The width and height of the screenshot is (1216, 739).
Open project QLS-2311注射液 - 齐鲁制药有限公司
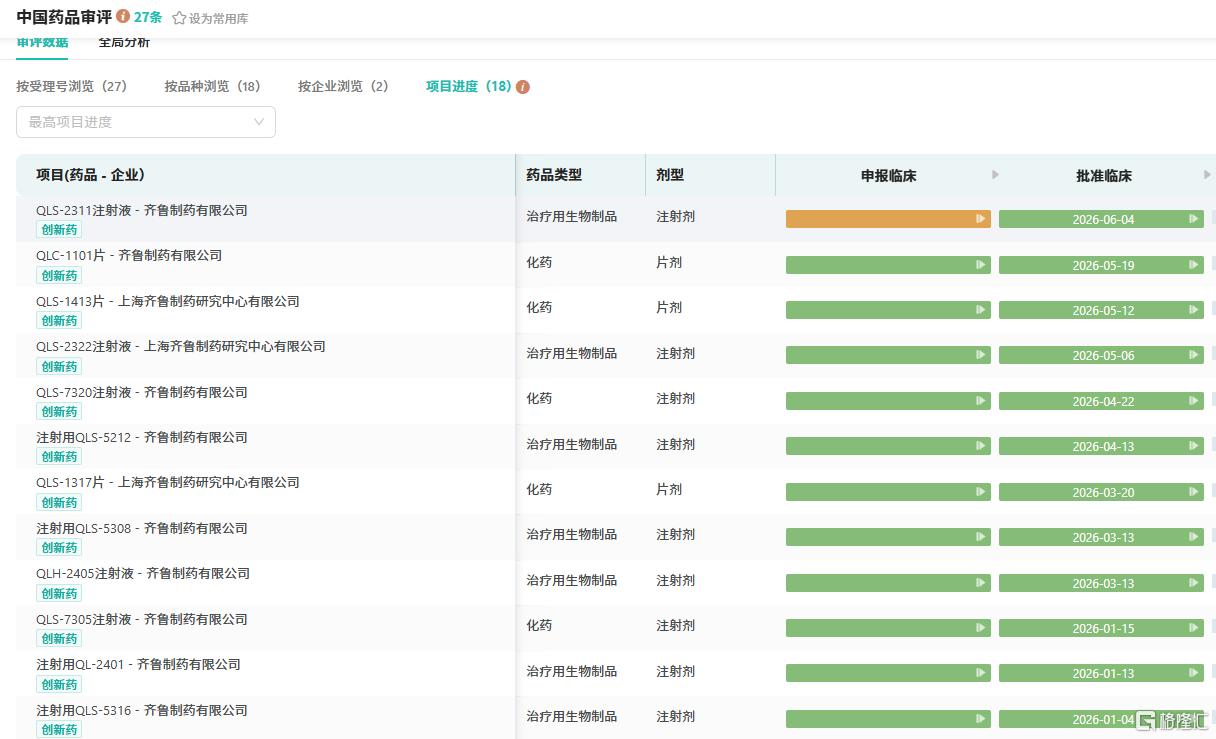(x=142, y=211)
